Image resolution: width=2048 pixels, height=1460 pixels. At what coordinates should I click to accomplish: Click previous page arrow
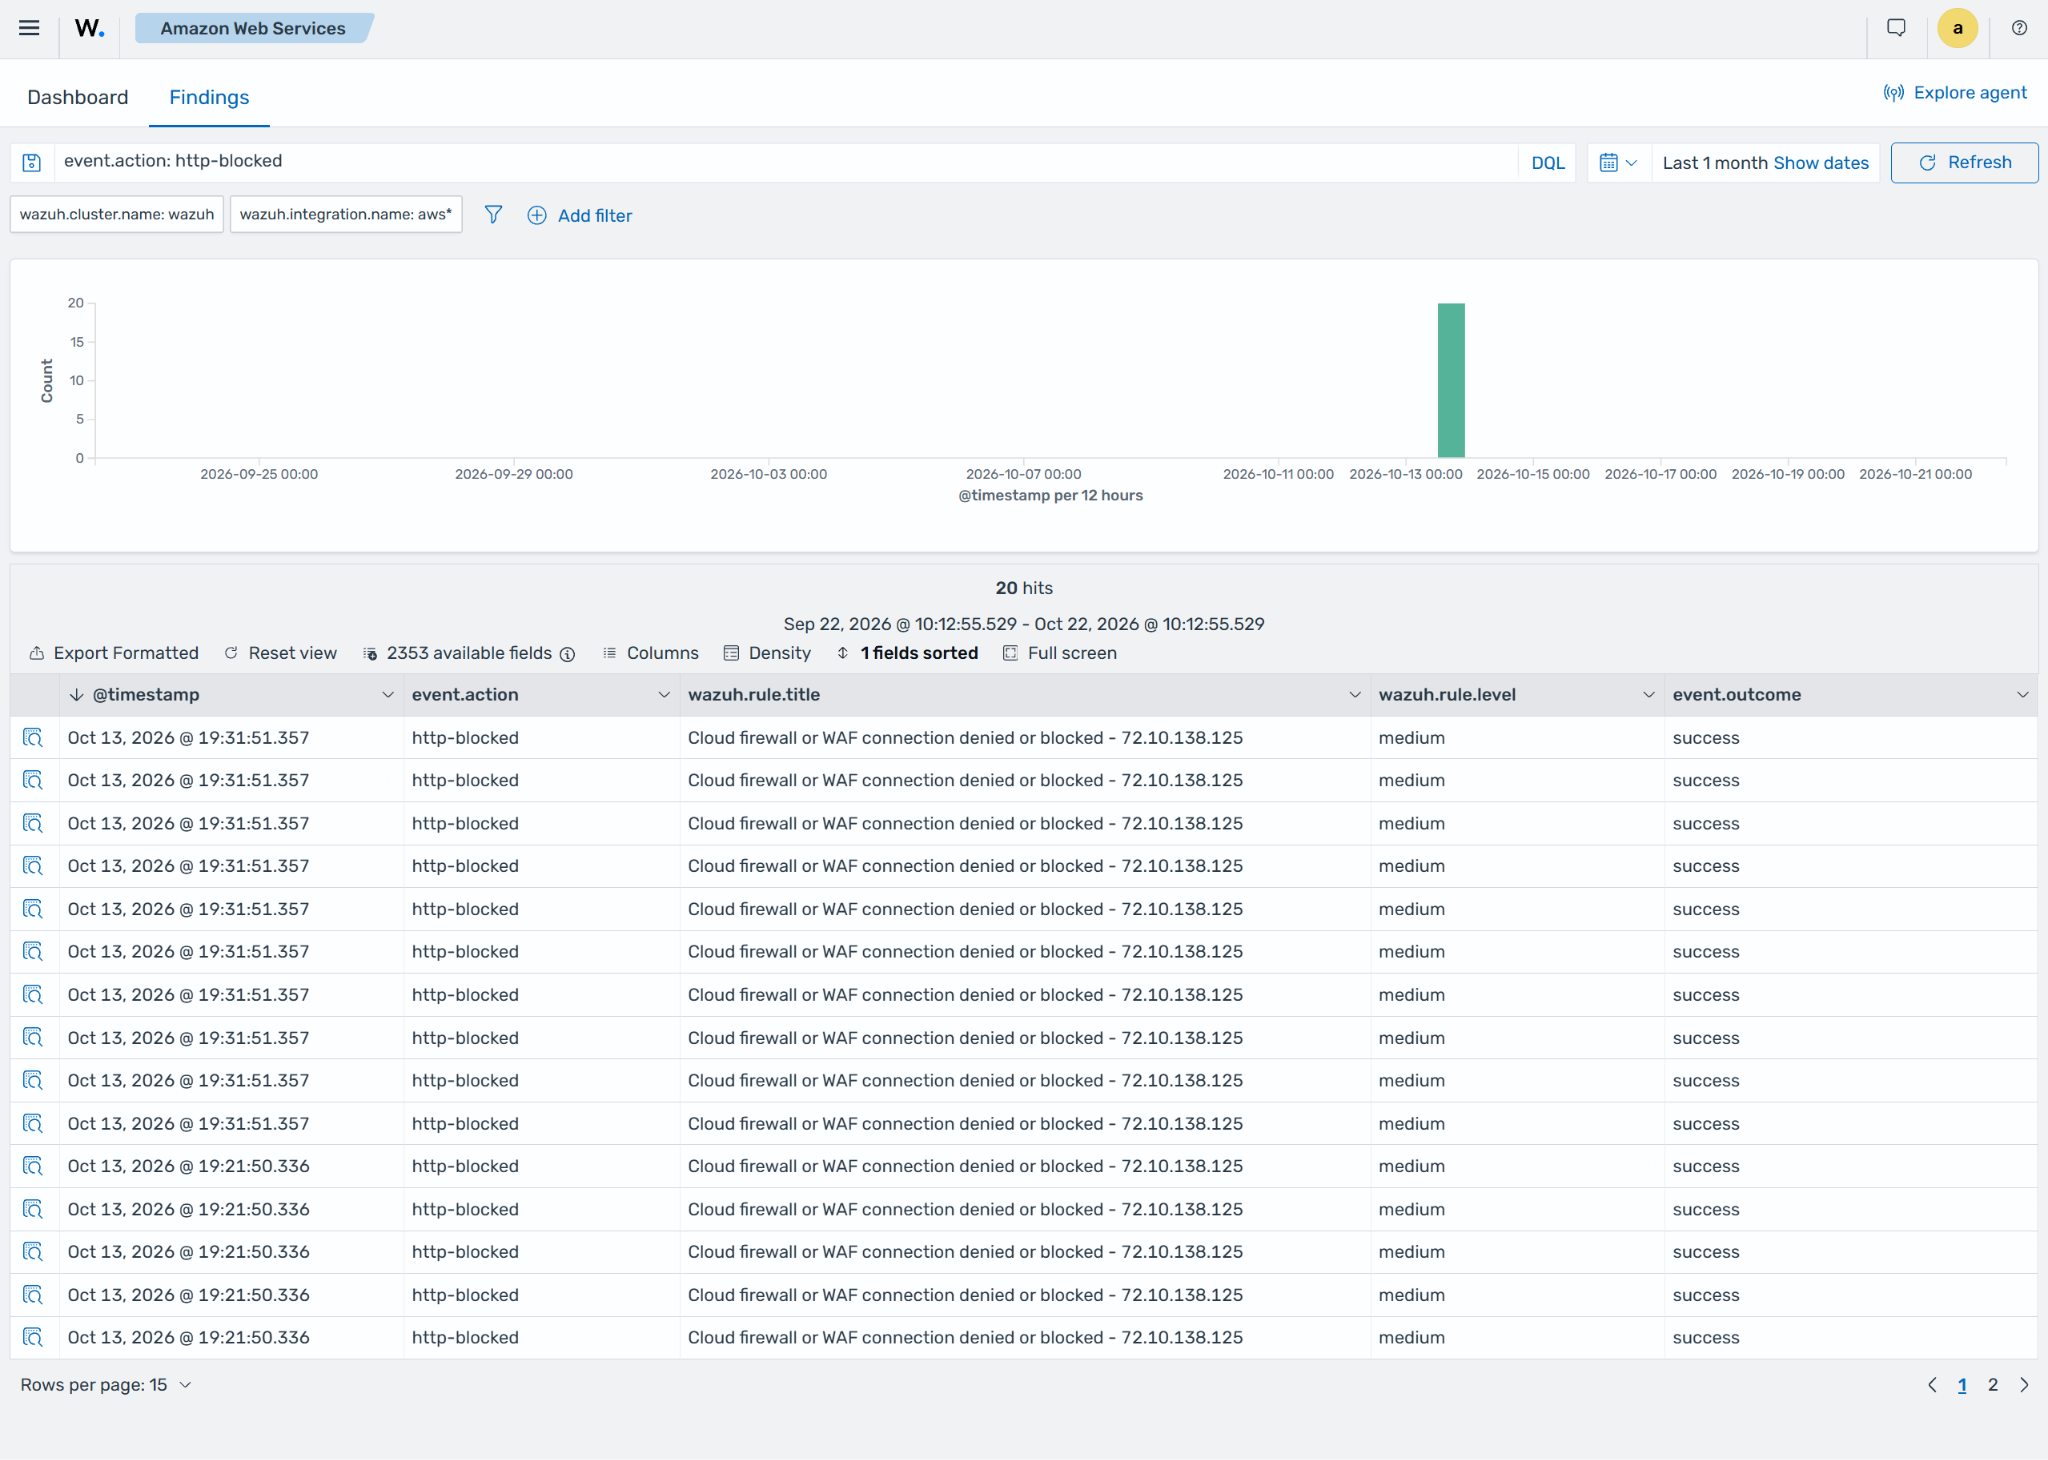pyautogui.click(x=1932, y=1385)
